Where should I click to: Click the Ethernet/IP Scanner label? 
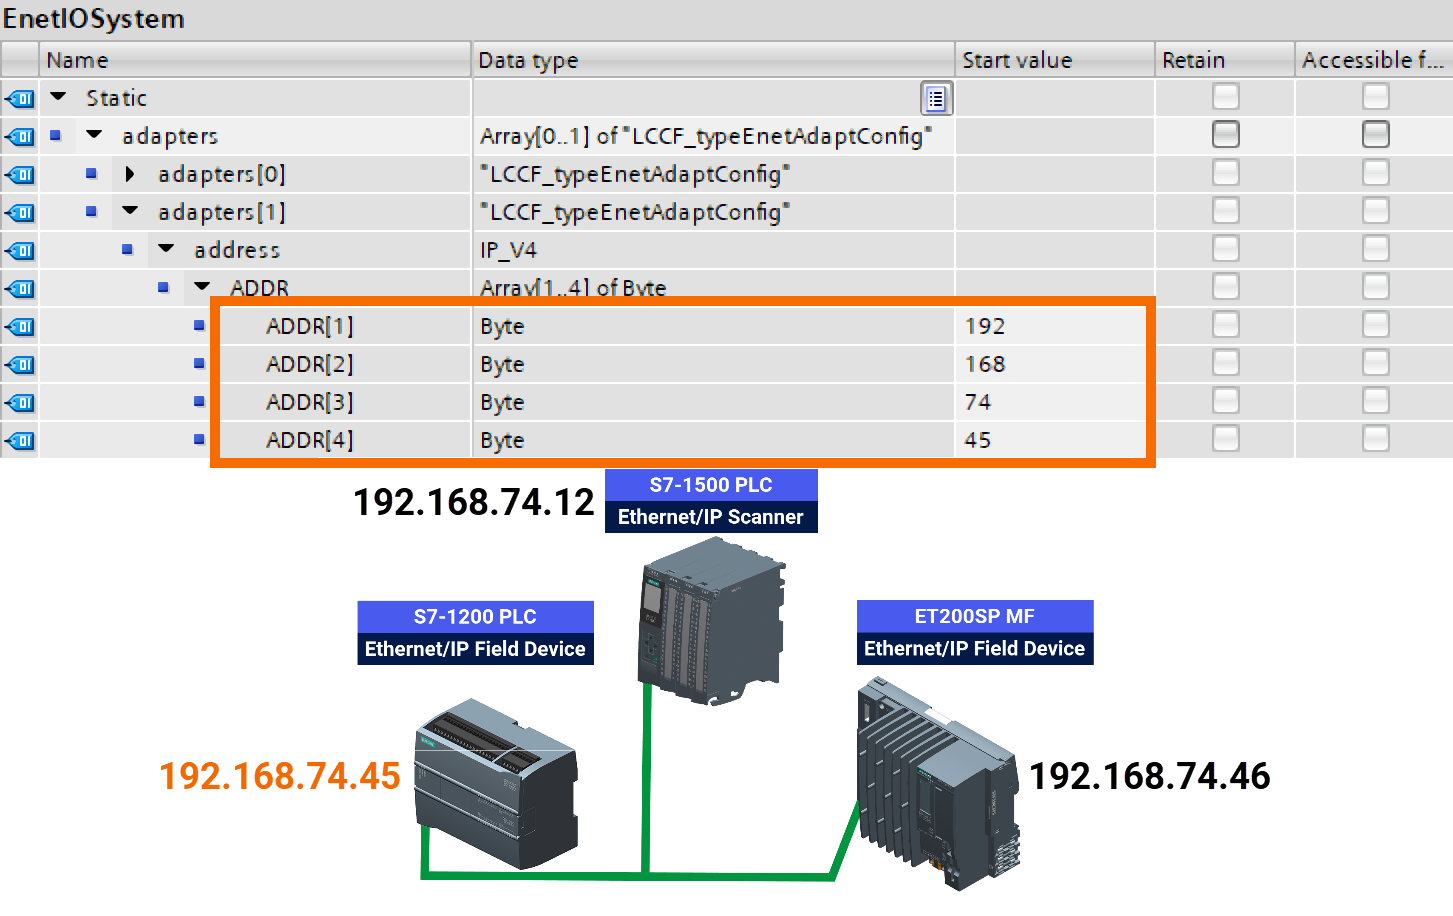point(711,517)
